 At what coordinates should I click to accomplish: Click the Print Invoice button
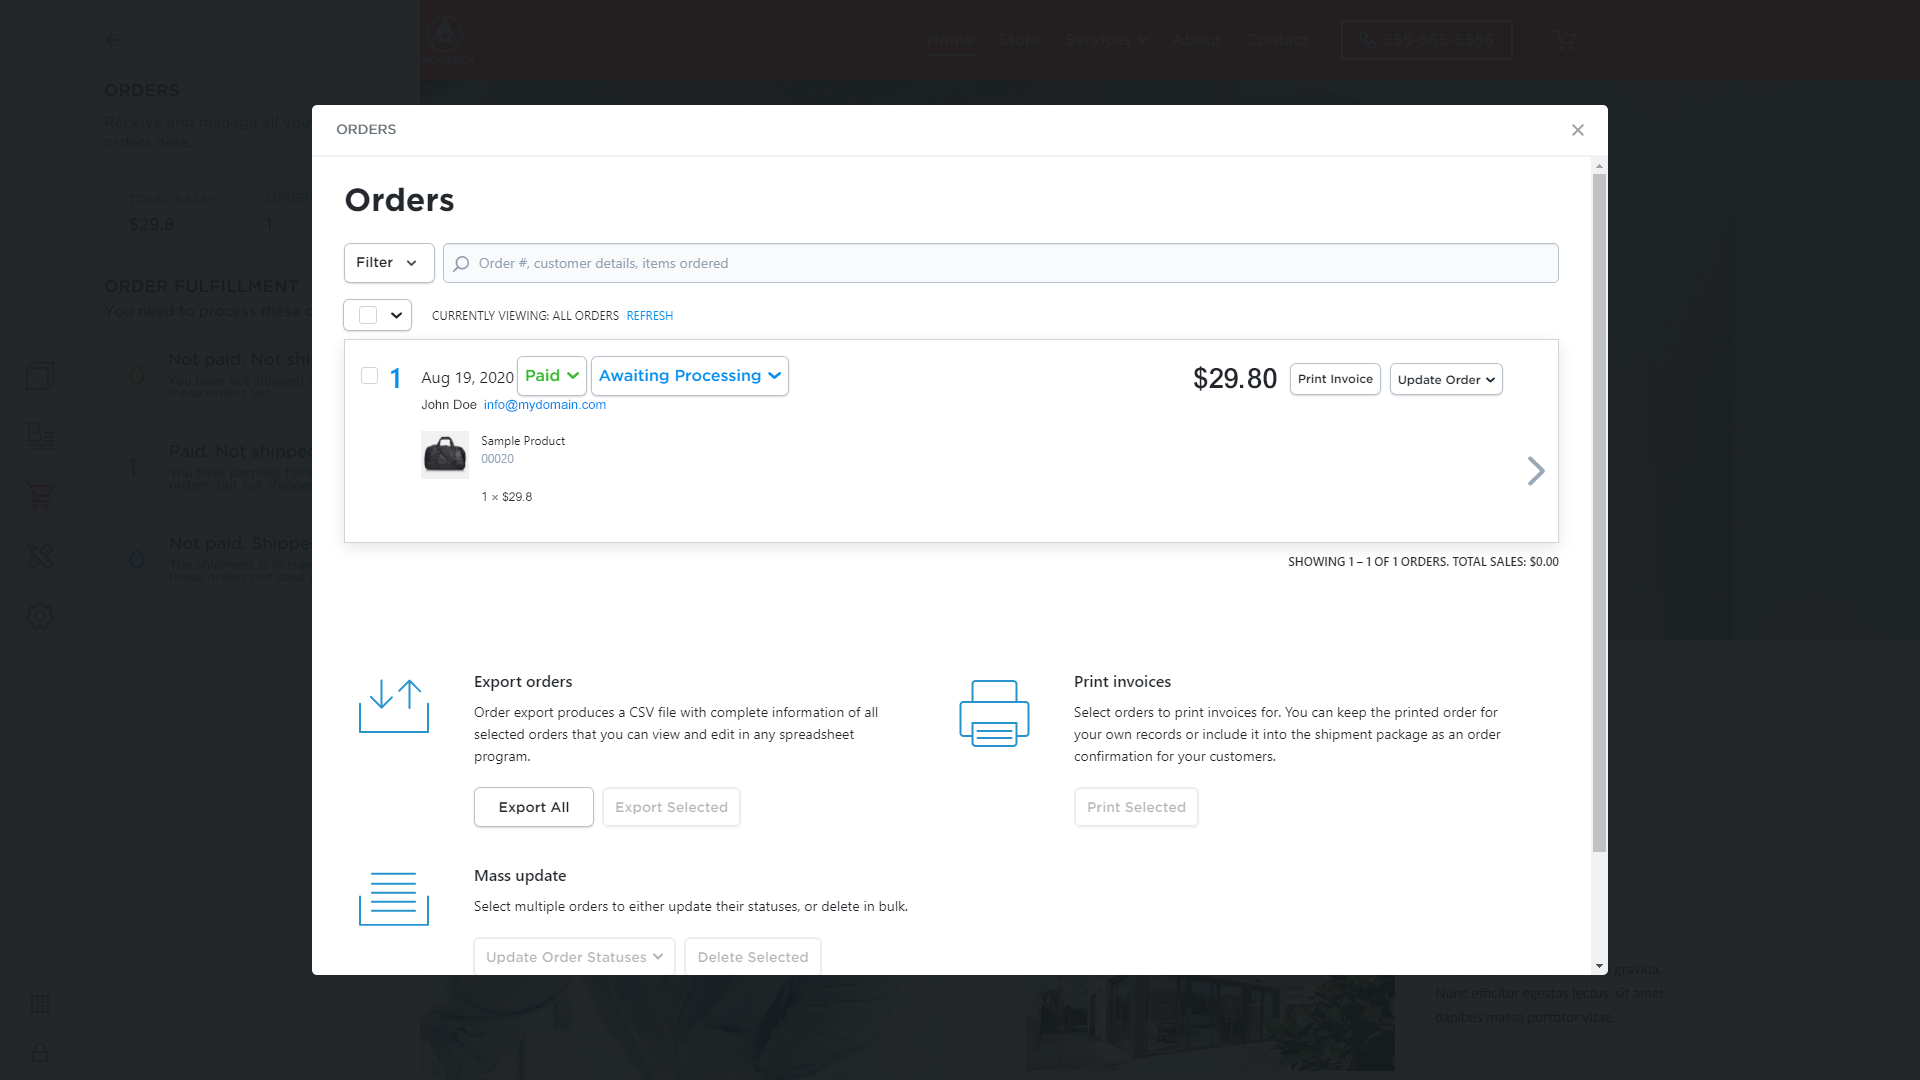[1335, 379]
